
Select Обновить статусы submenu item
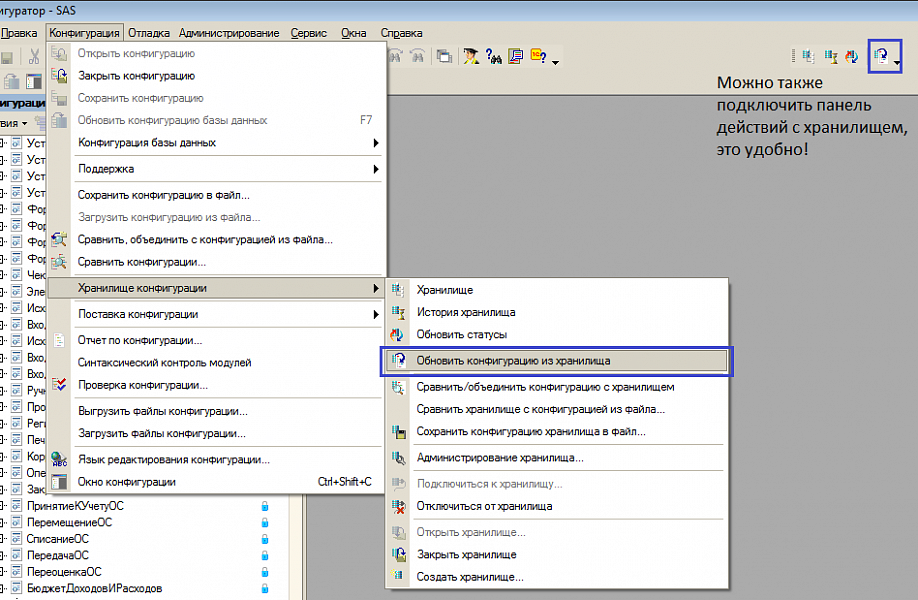pos(556,335)
